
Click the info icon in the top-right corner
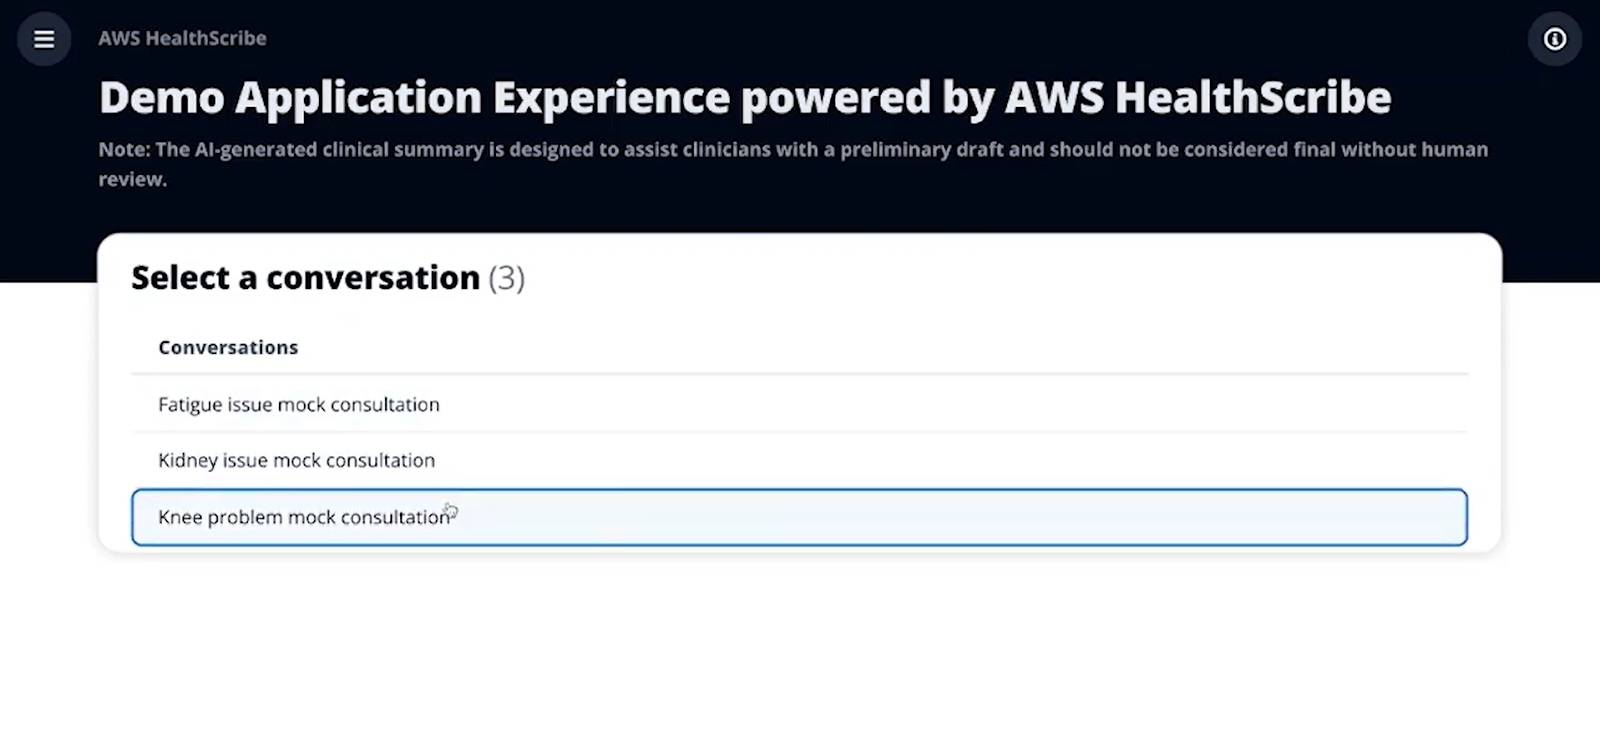pyautogui.click(x=1555, y=39)
